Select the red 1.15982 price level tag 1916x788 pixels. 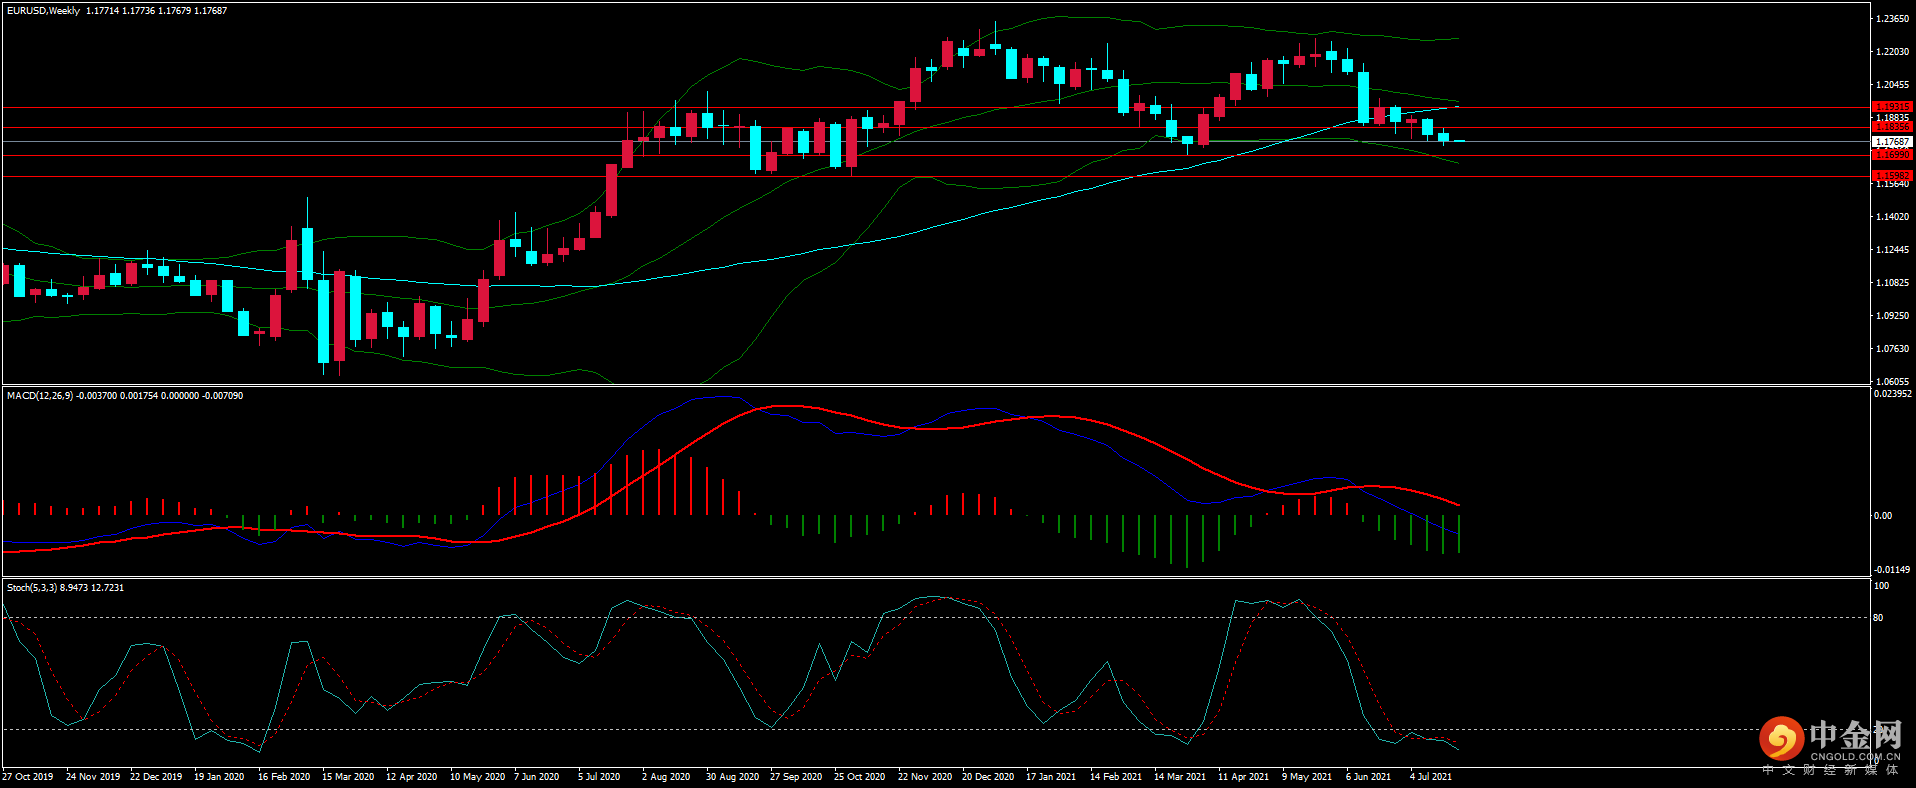[x=1892, y=176]
